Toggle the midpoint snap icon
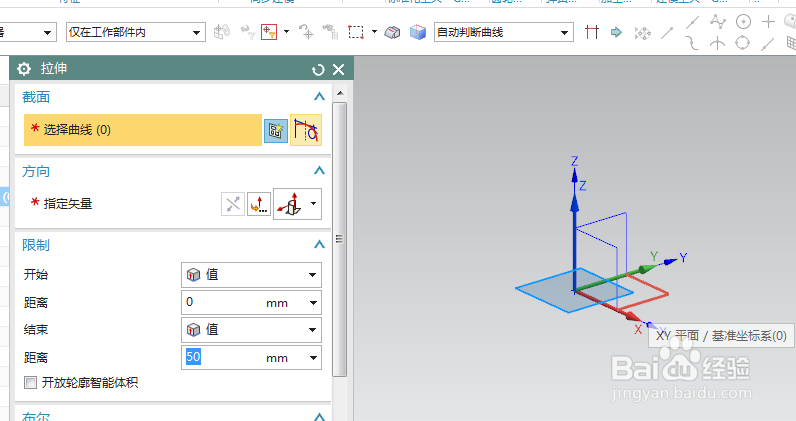Viewport: 796px width, 421px height. click(692, 22)
